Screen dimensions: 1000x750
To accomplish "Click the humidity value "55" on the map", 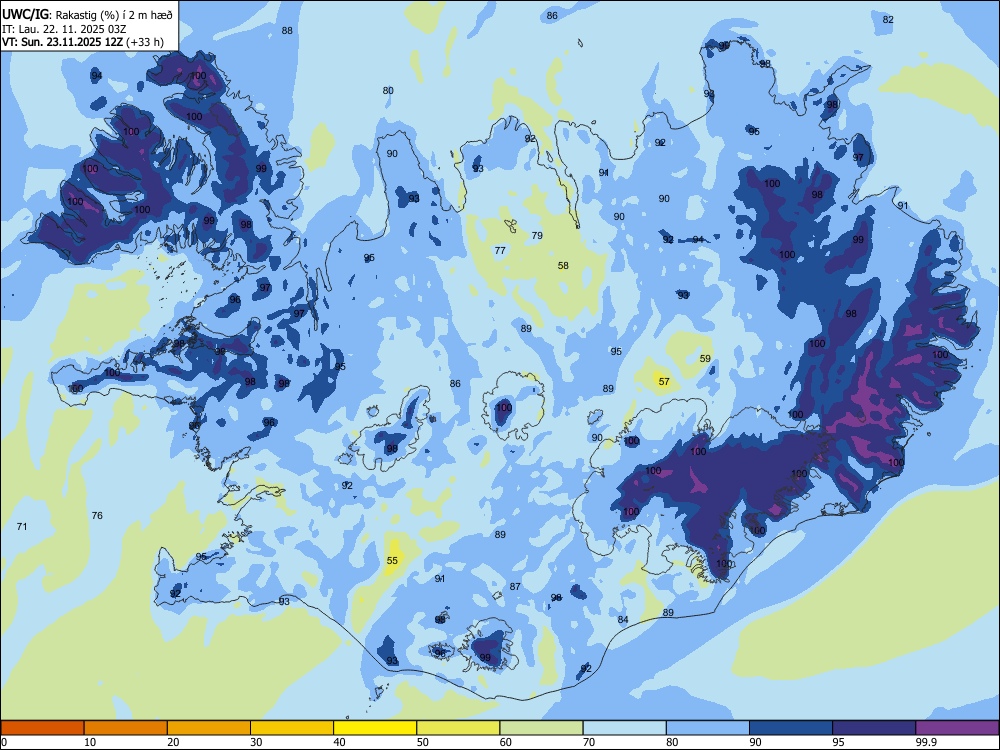I will [x=392, y=561].
